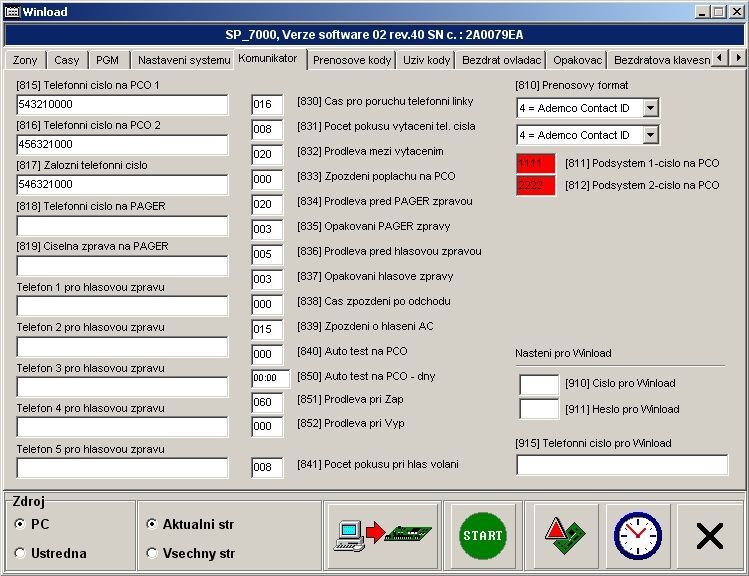
Task: Switch to the Zony tab
Action: 25,60
